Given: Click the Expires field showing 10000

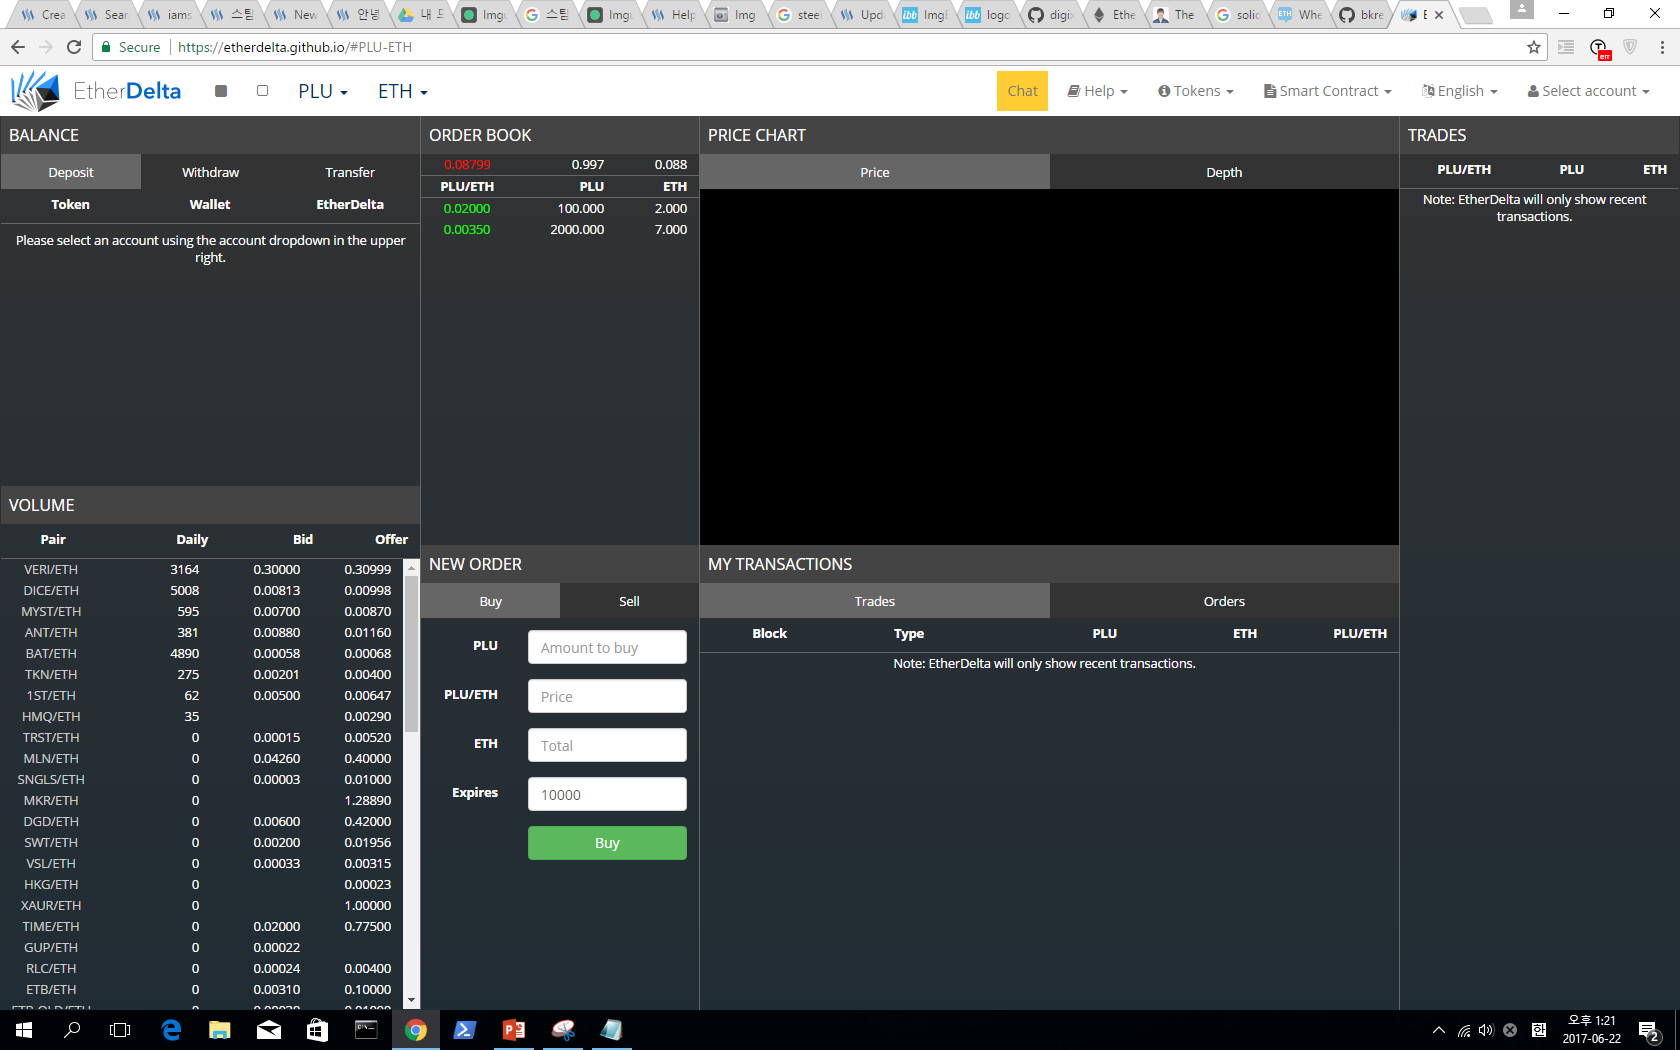Looking at the screenshot, I should coord(607,794).
